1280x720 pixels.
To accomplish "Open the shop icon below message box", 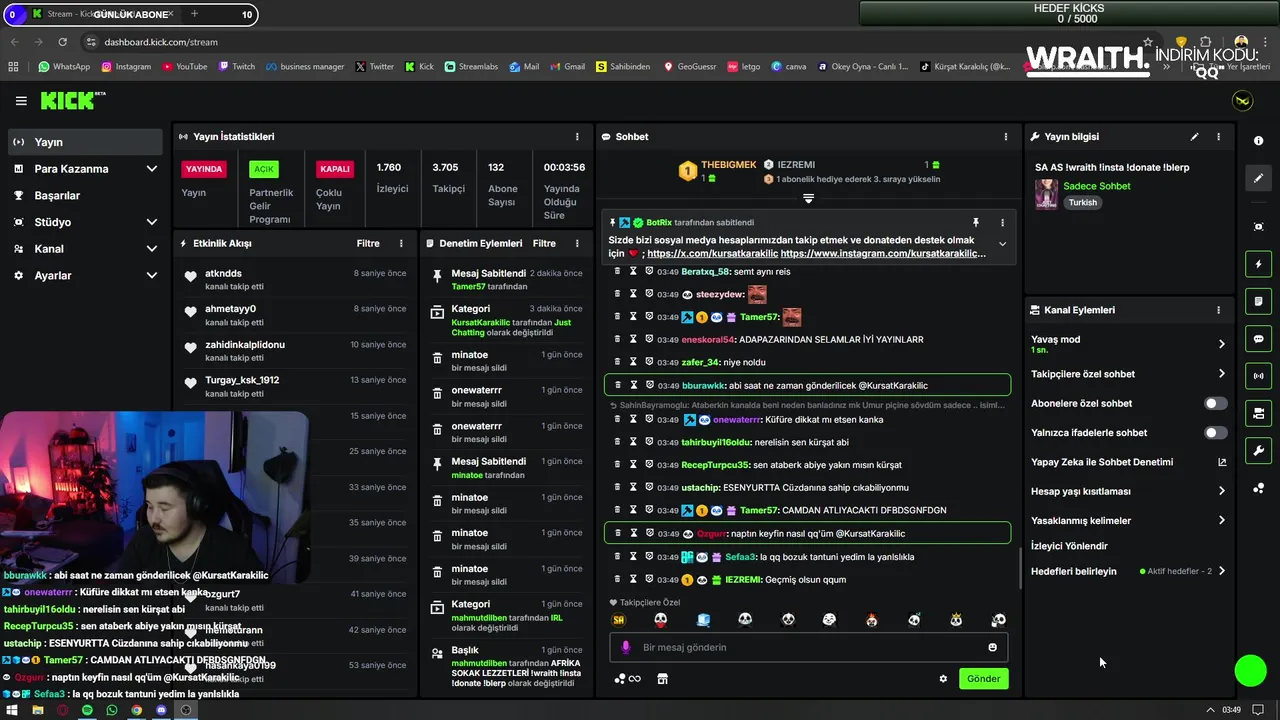I will tap(662, 679).
